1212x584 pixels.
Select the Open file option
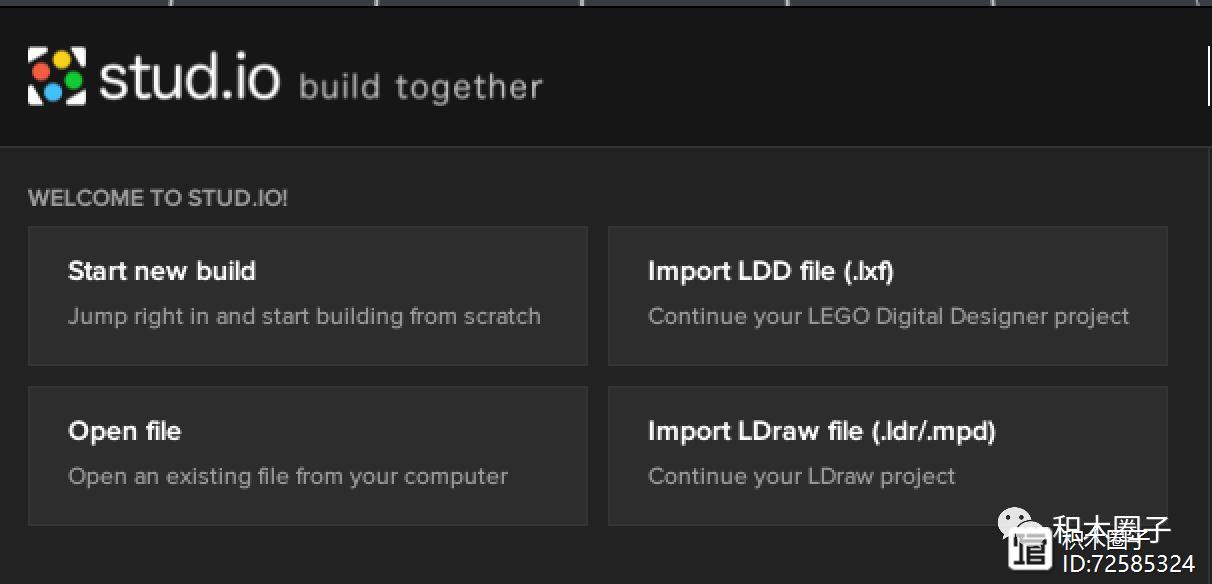124,431
